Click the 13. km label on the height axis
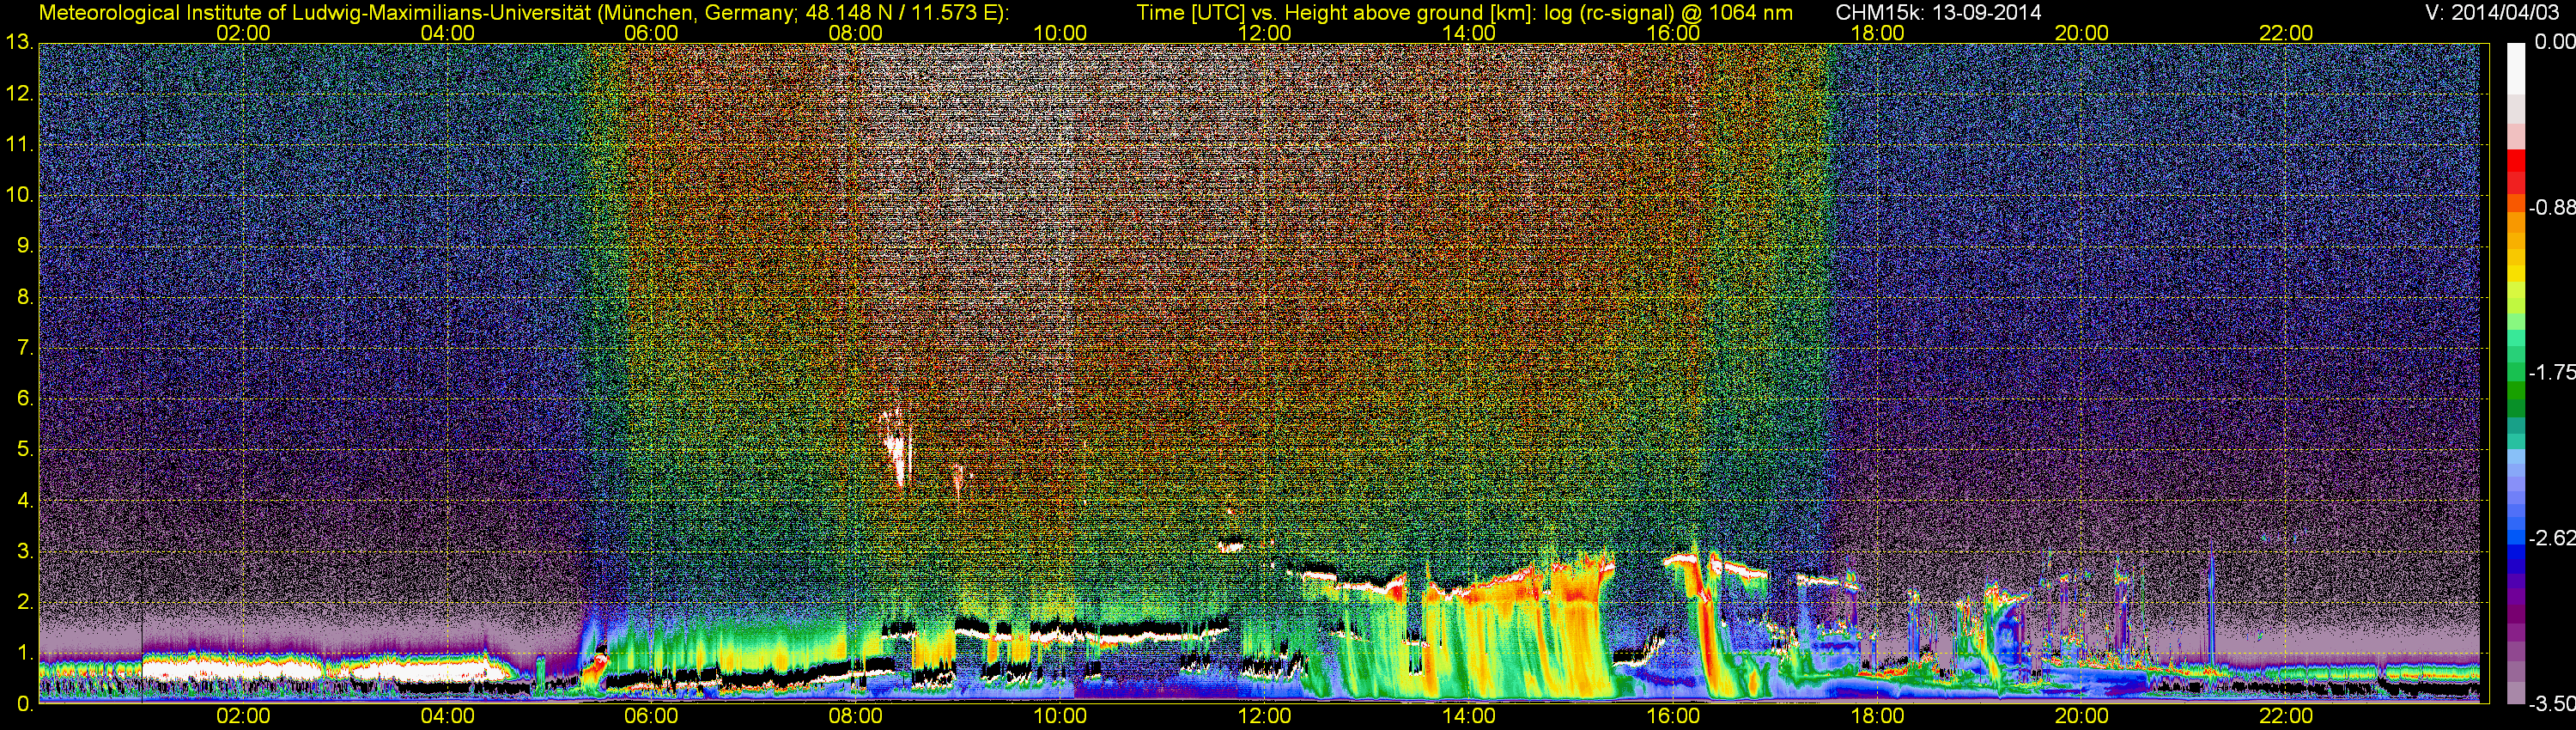The image size is (2576, 730). click(20, 43)
